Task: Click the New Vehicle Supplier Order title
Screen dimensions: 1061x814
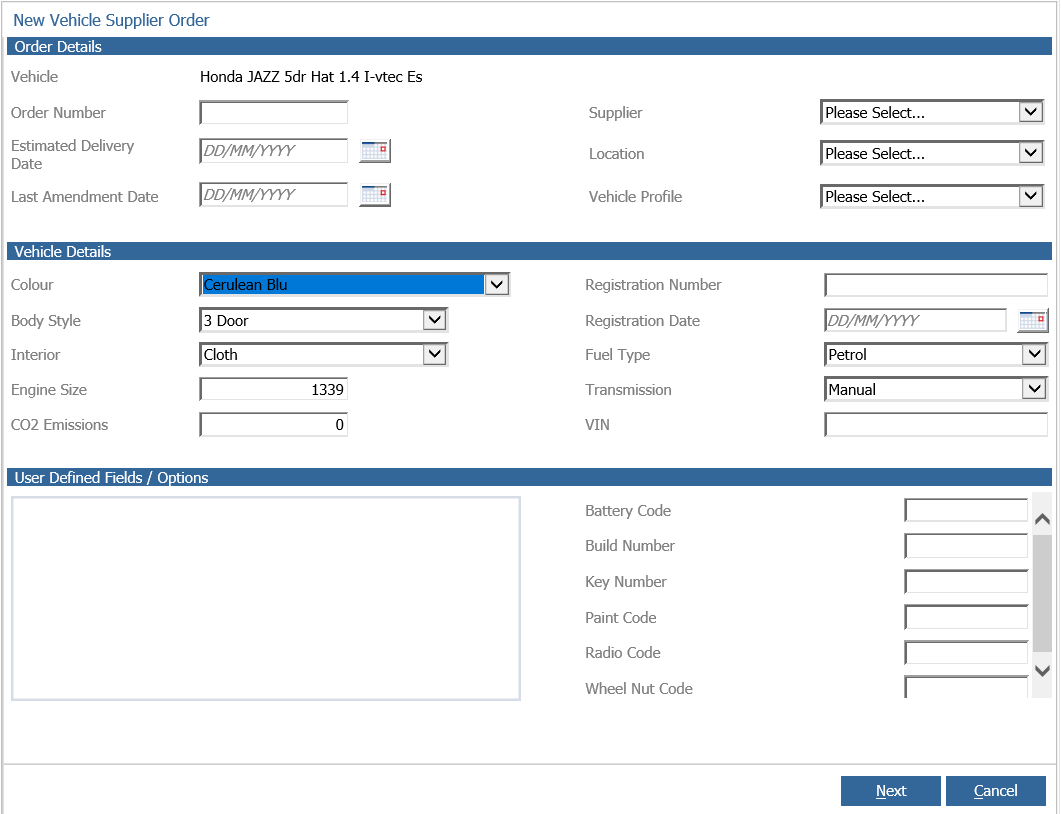Action: (x=112, y=20)
